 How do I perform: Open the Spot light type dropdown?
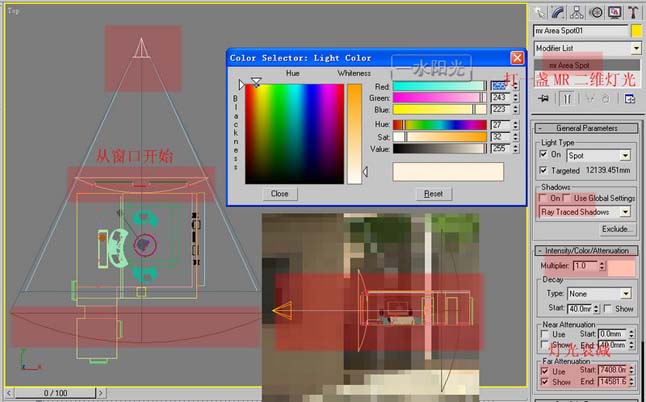[x=599, y=156]
